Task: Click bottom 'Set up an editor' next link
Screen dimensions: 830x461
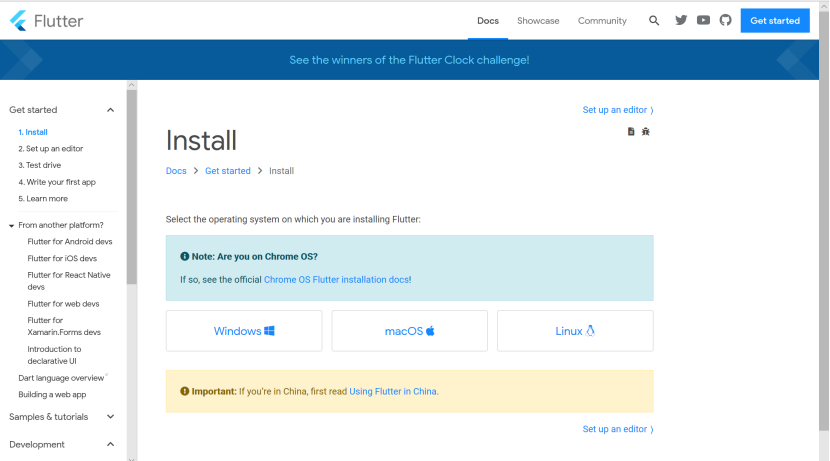Action: [x=618, y=429]
